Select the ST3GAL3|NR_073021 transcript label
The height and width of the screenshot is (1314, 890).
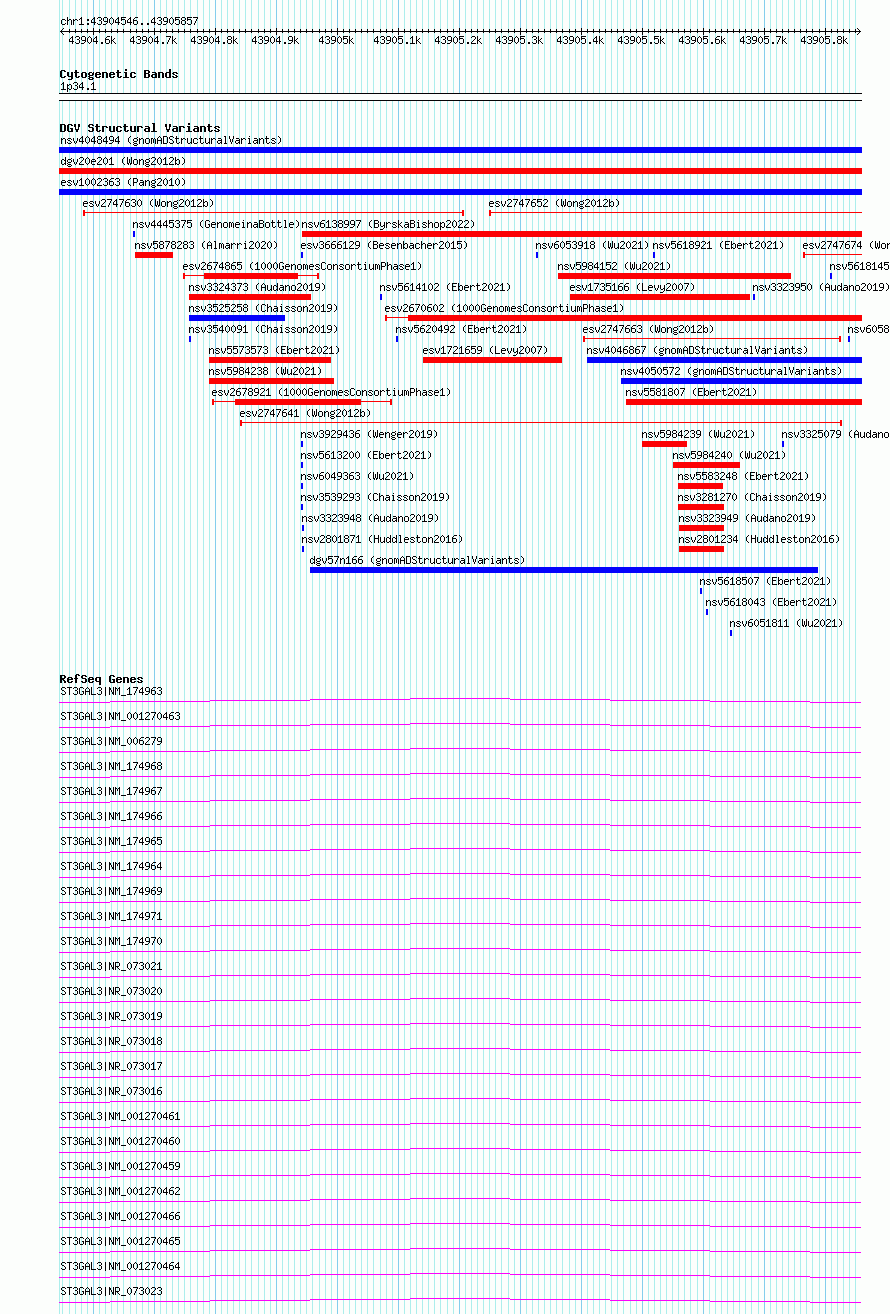point(111,966)
